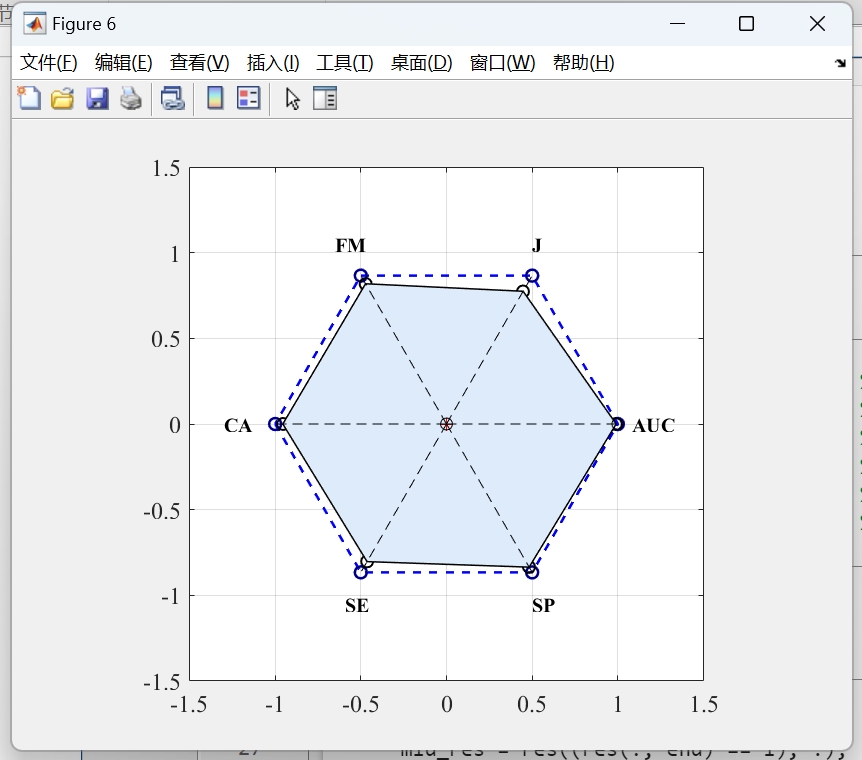Open the 编辑 menu
Screen dimensions: 862x760
point(124,62)
